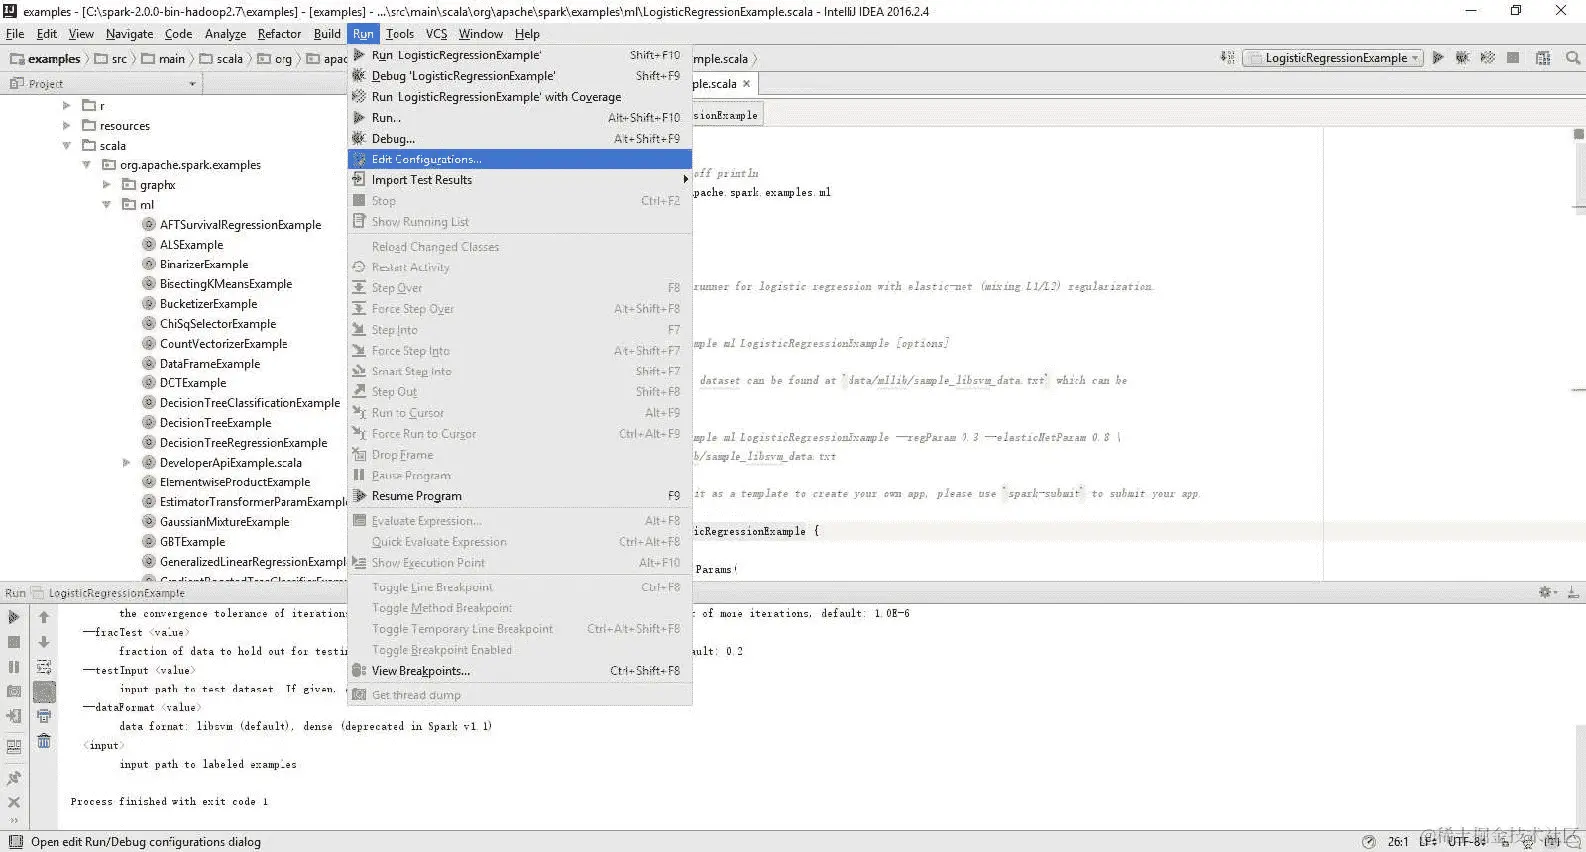This screenshot has width=1586, height=852.
Task: Open the Tools menu
Action: (x=400, y=34)
